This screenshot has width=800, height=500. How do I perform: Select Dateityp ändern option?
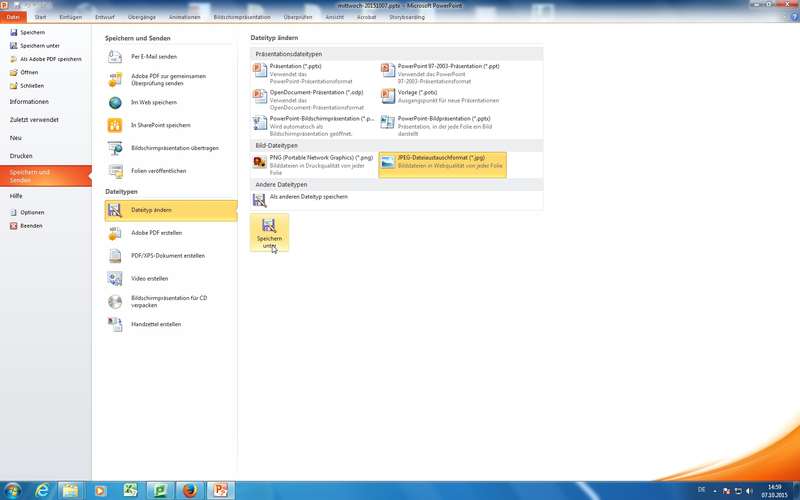(170, 210)
